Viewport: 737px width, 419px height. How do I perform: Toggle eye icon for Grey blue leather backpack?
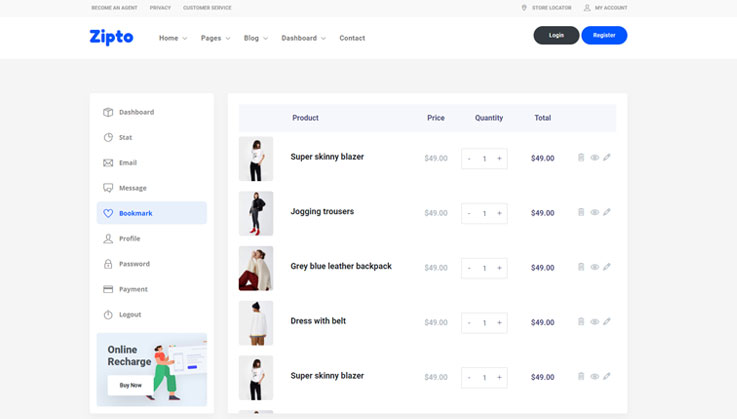594,267
